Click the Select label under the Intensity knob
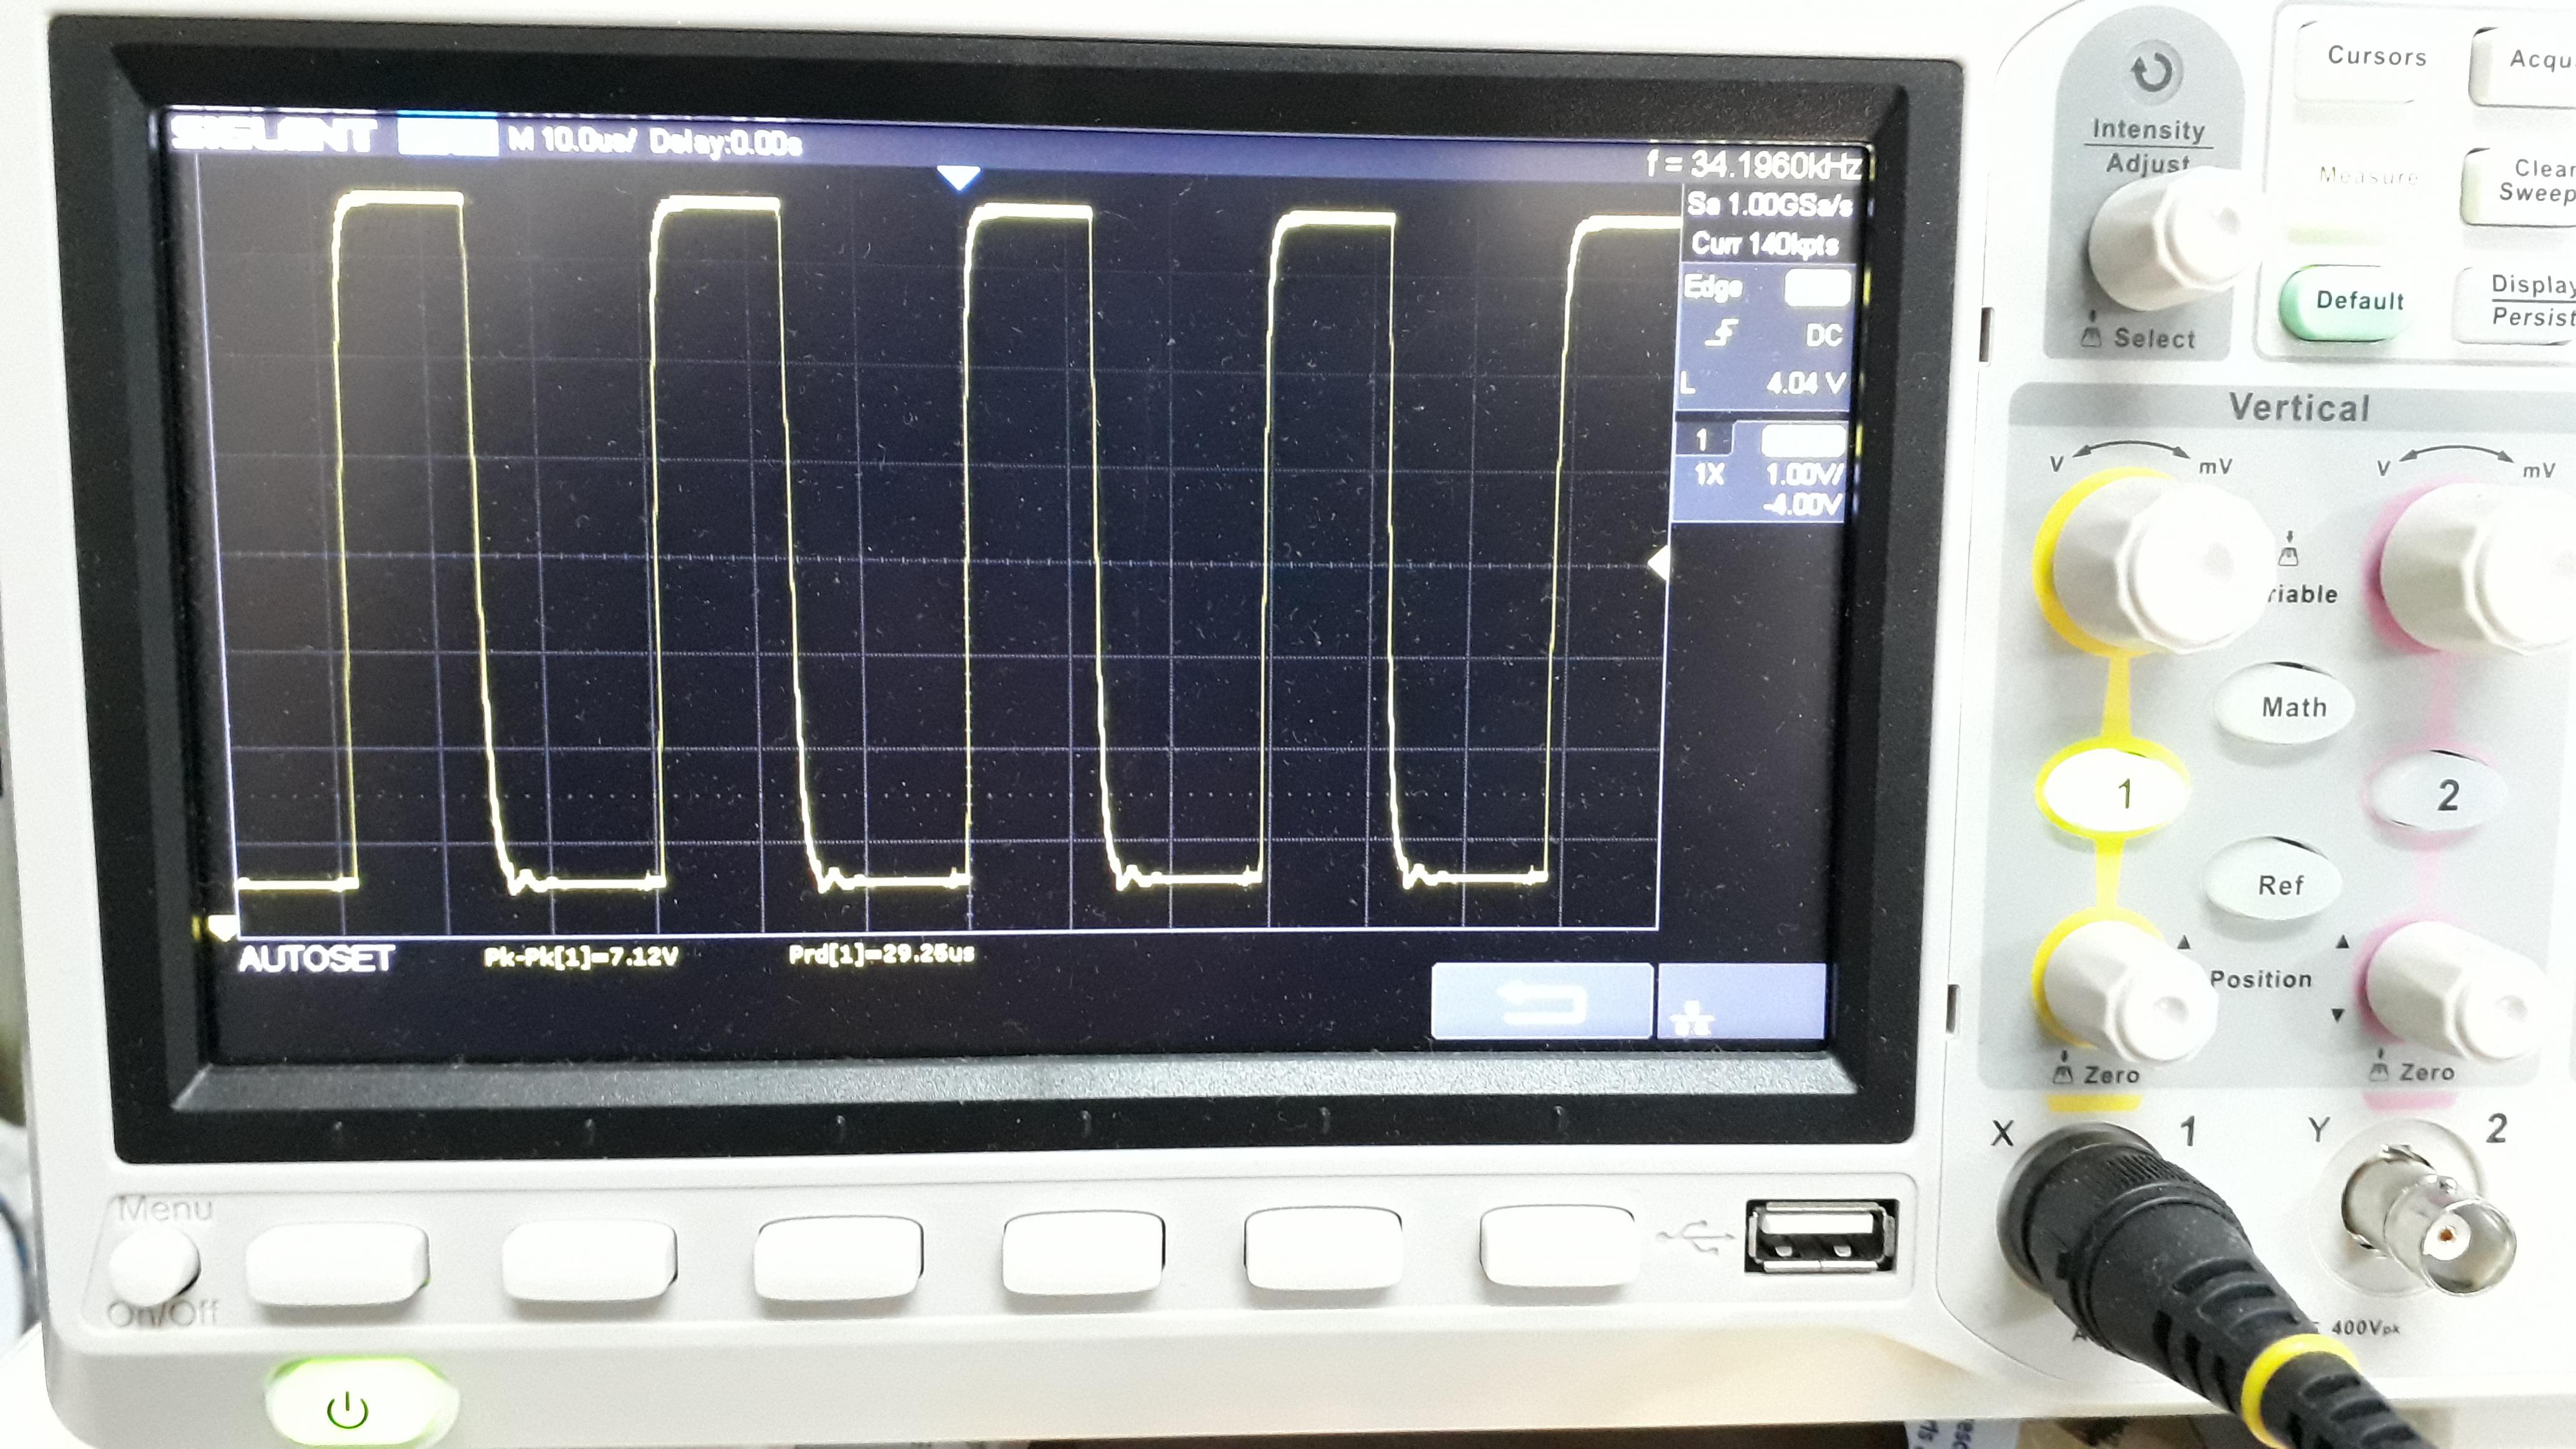Screen dimensions: 2576x1449 (2153, 339)
